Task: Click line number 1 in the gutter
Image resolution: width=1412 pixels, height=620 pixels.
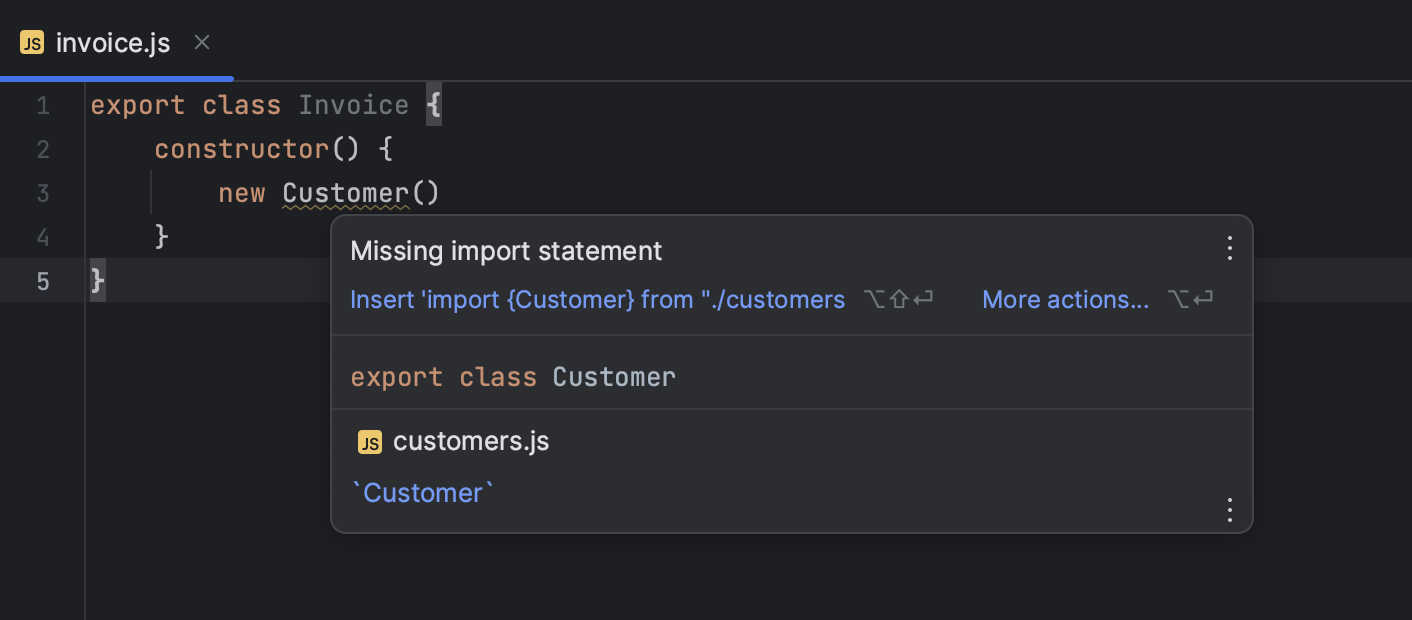Action: [x=42, y=105]
